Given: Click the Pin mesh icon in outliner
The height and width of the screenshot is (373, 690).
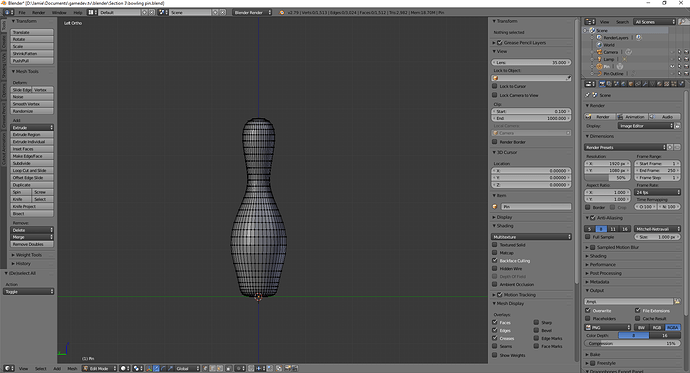Looking at the screenshot, I should pyautogui.click(x=599, y=66).
